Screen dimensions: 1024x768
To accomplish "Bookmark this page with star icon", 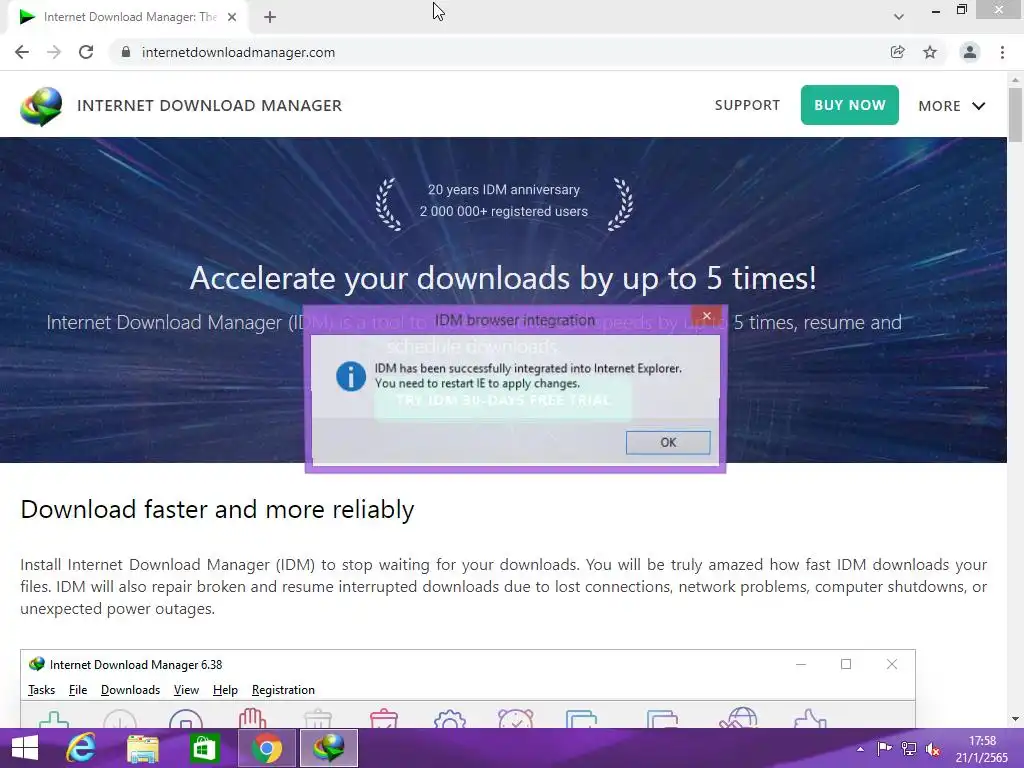I will click(x=930, y=52).
